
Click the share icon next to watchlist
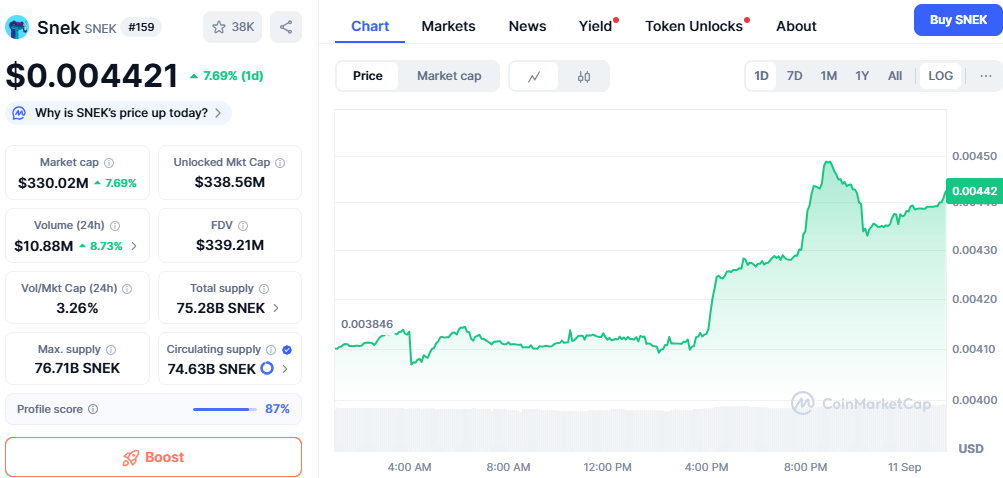286,27
